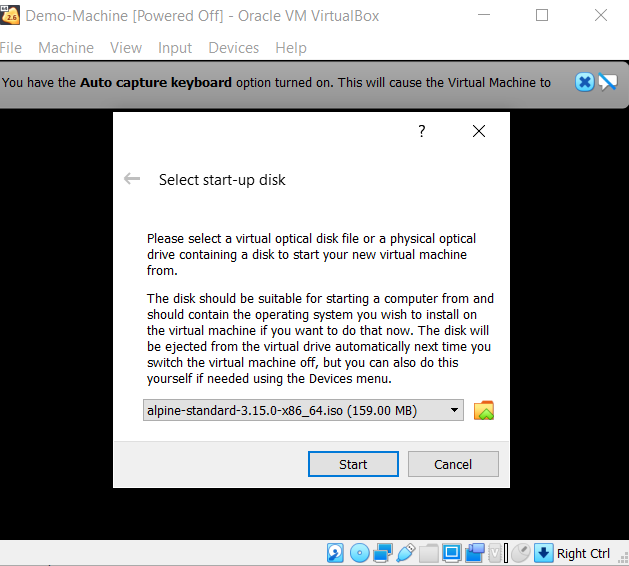Open the Machine menu
The height and width of the screenshot is (566, 629).
[x=66, y=48]
